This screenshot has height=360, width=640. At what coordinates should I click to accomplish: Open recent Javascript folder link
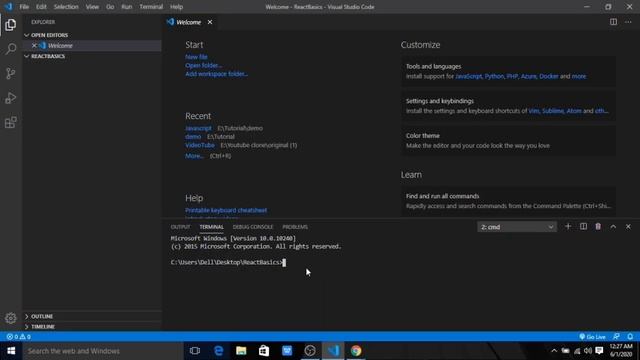[198, 128]
